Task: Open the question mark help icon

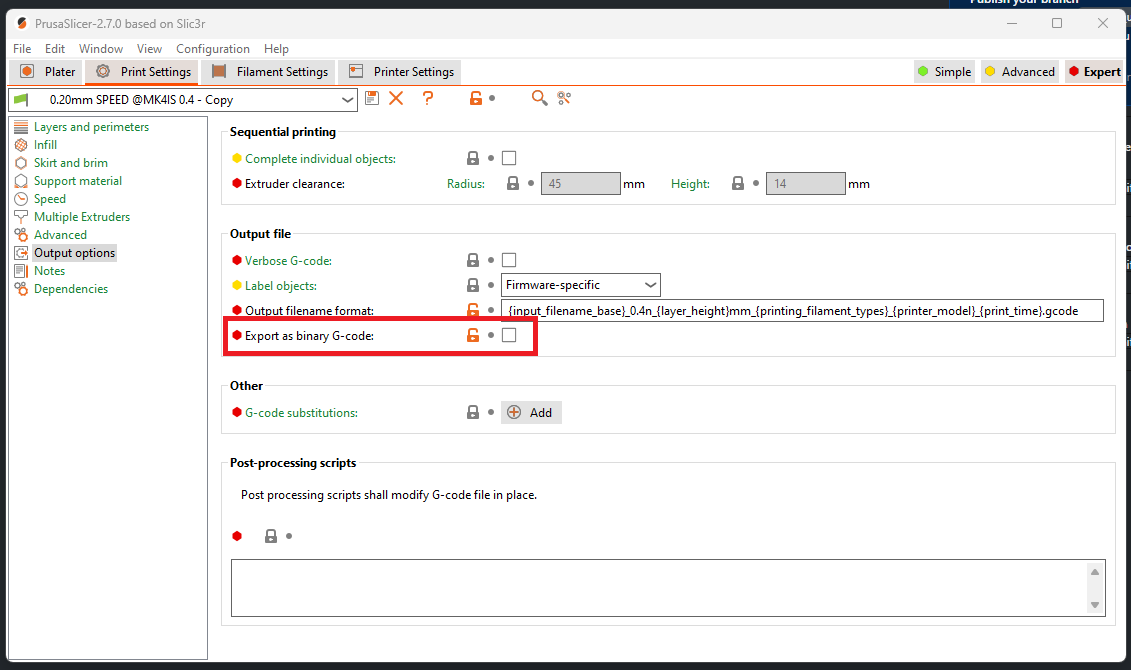Action: click(x=428, y=98)
